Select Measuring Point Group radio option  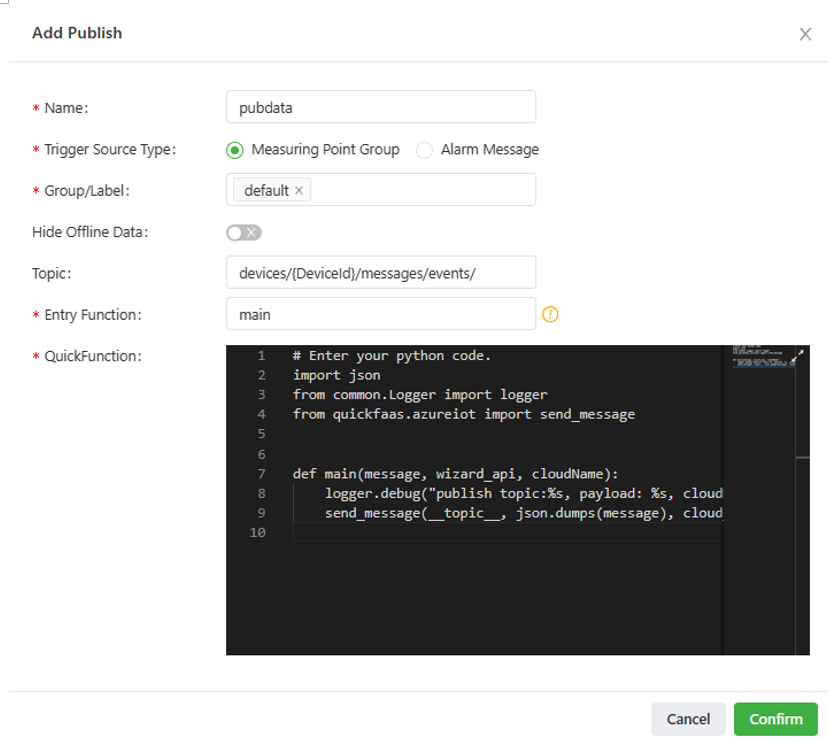235,150
